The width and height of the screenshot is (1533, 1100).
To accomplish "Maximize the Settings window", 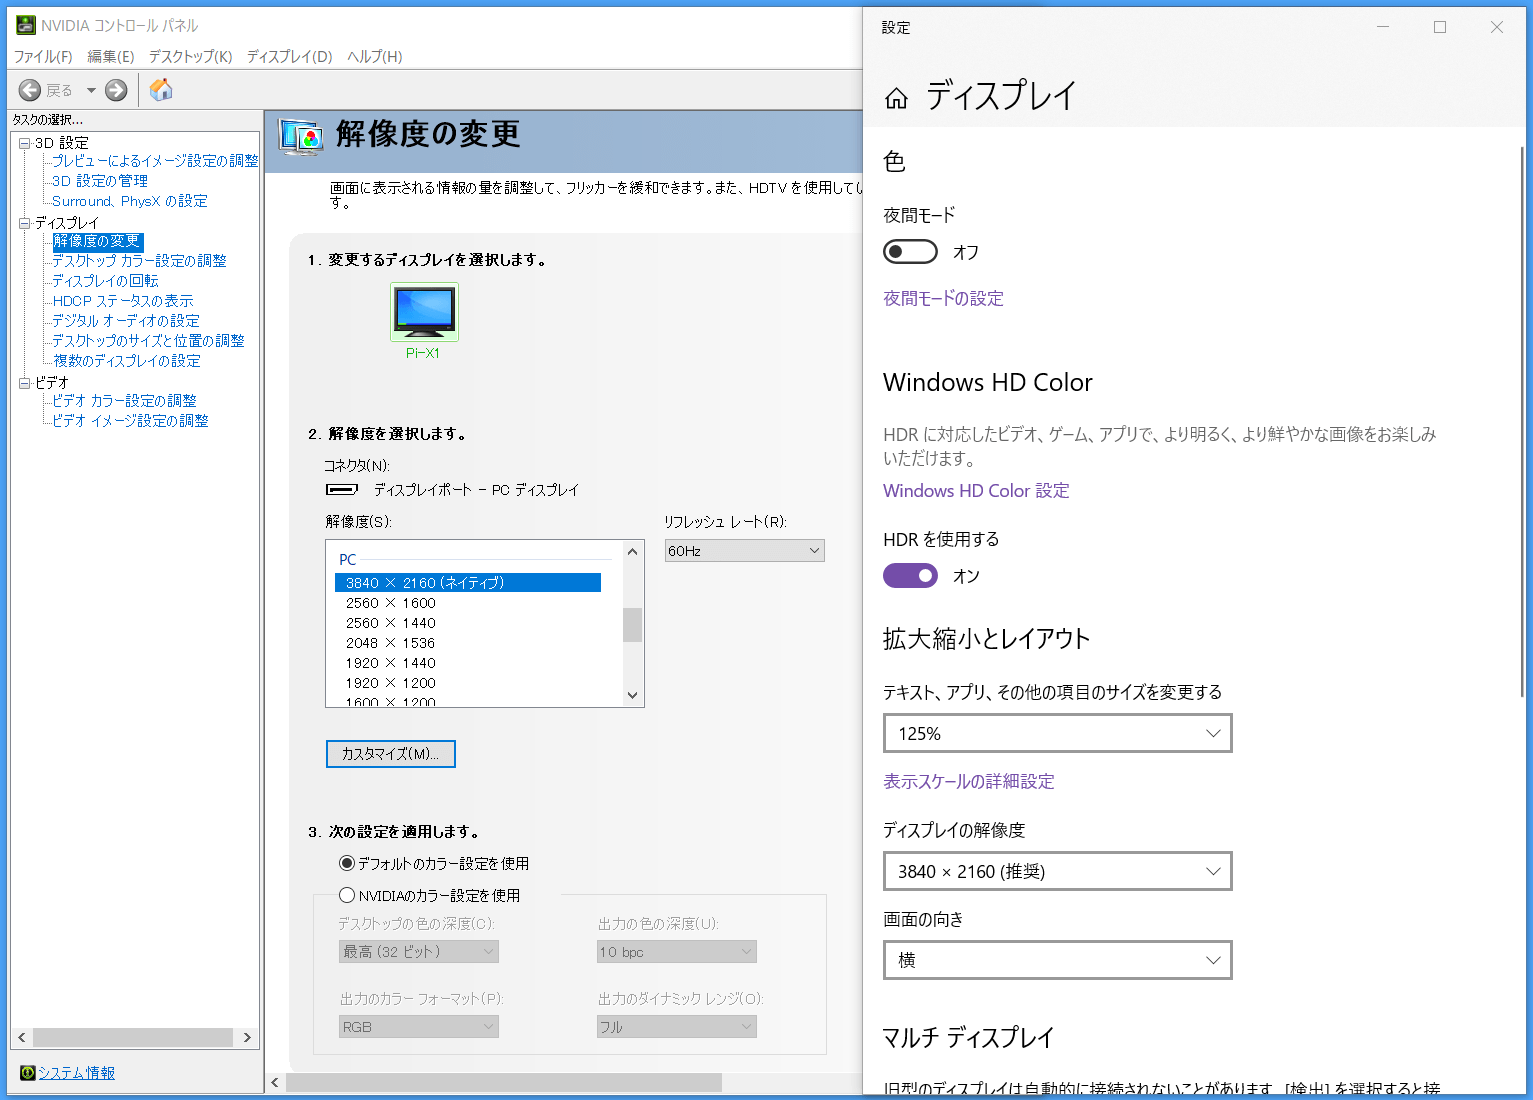I will point(1440,27).
